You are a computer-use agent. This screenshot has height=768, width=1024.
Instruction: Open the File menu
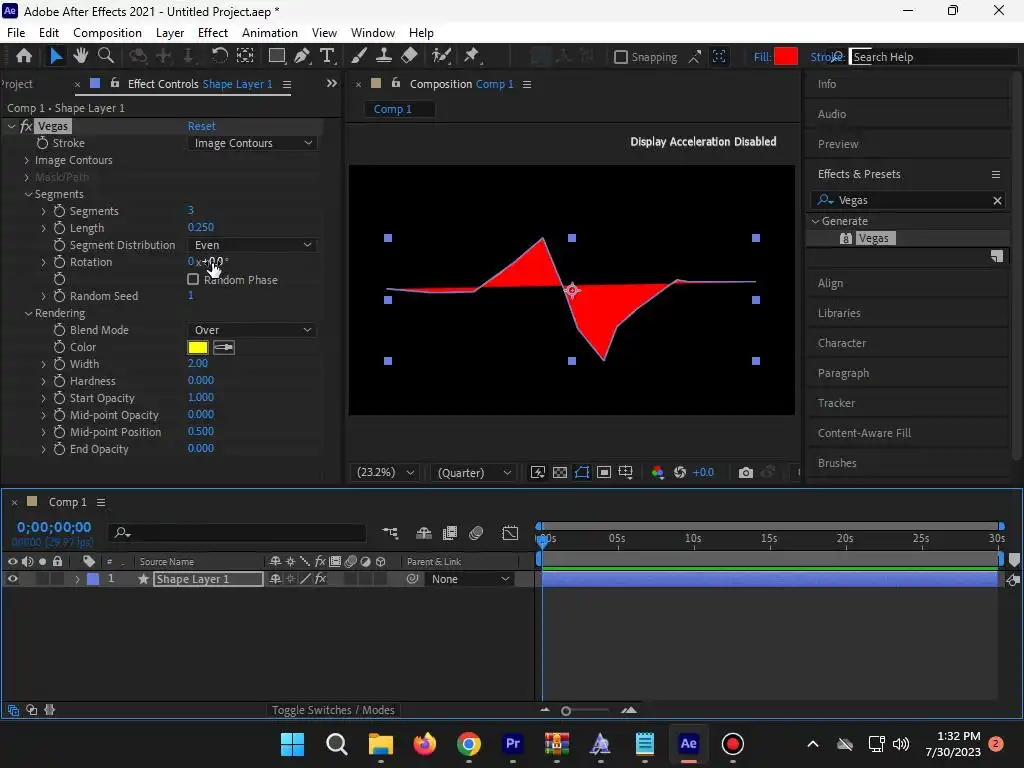coord(16,33)
